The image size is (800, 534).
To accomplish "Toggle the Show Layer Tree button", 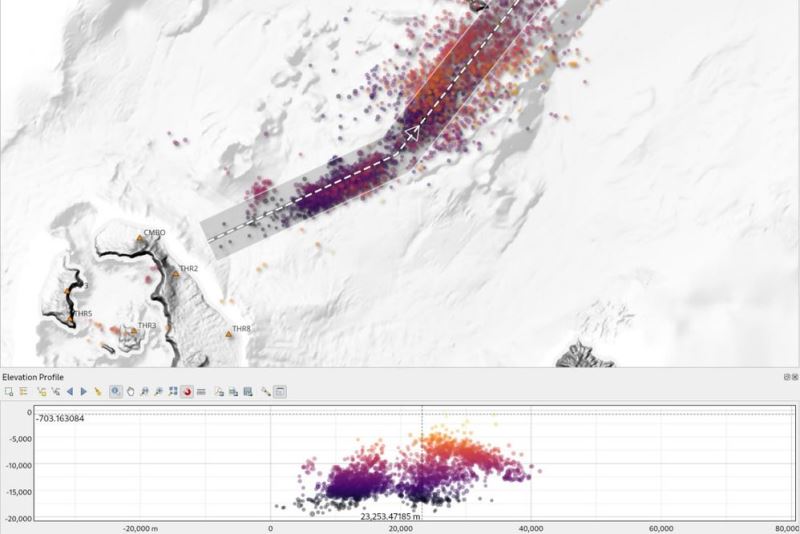I will pyautogui.click(x=23, y=391).
